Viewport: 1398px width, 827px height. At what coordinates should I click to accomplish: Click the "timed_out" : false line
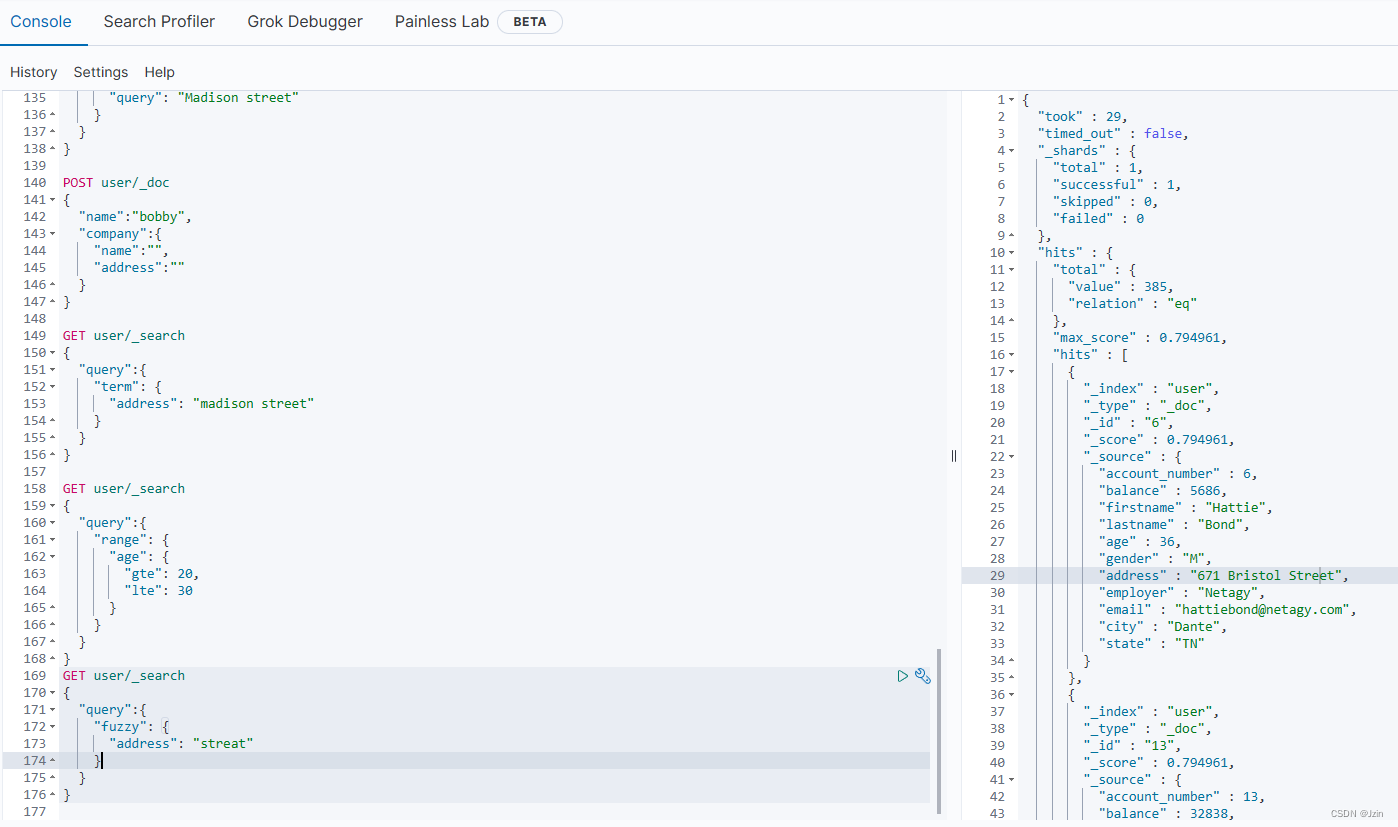1113,134
